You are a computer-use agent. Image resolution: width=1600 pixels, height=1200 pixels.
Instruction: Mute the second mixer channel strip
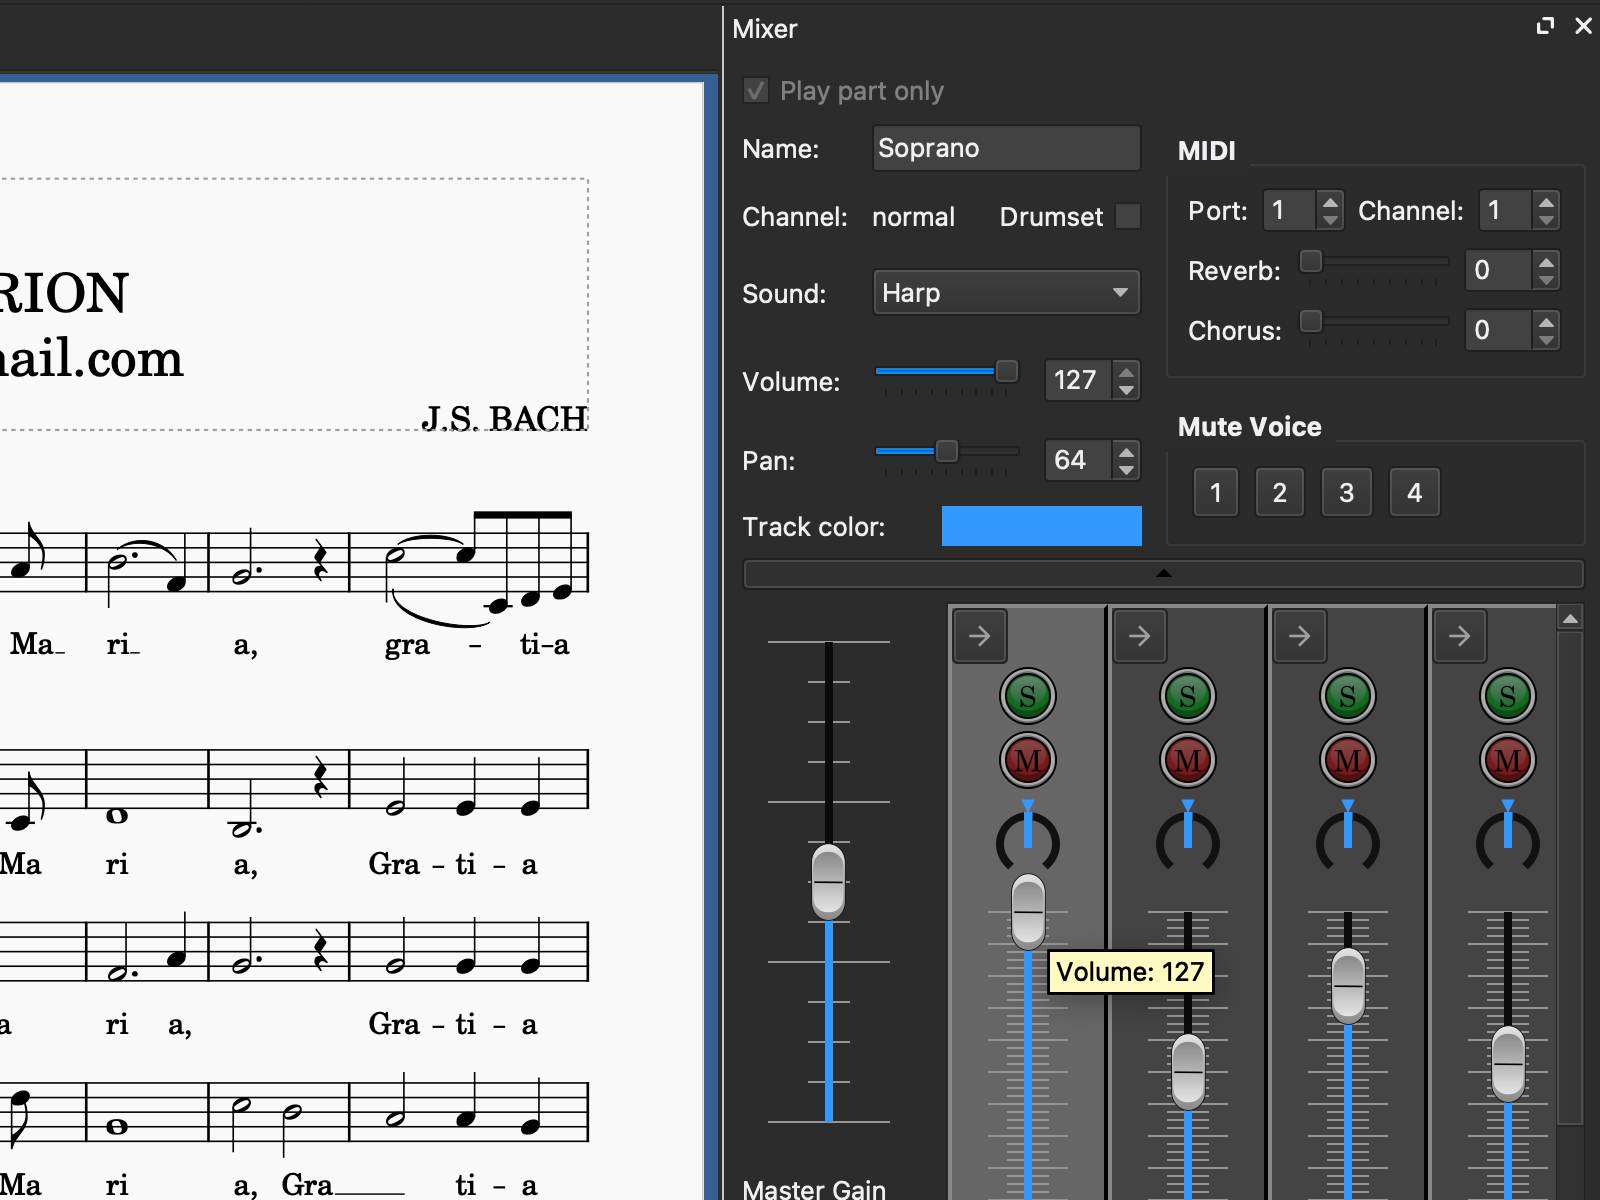point(1187,760)
